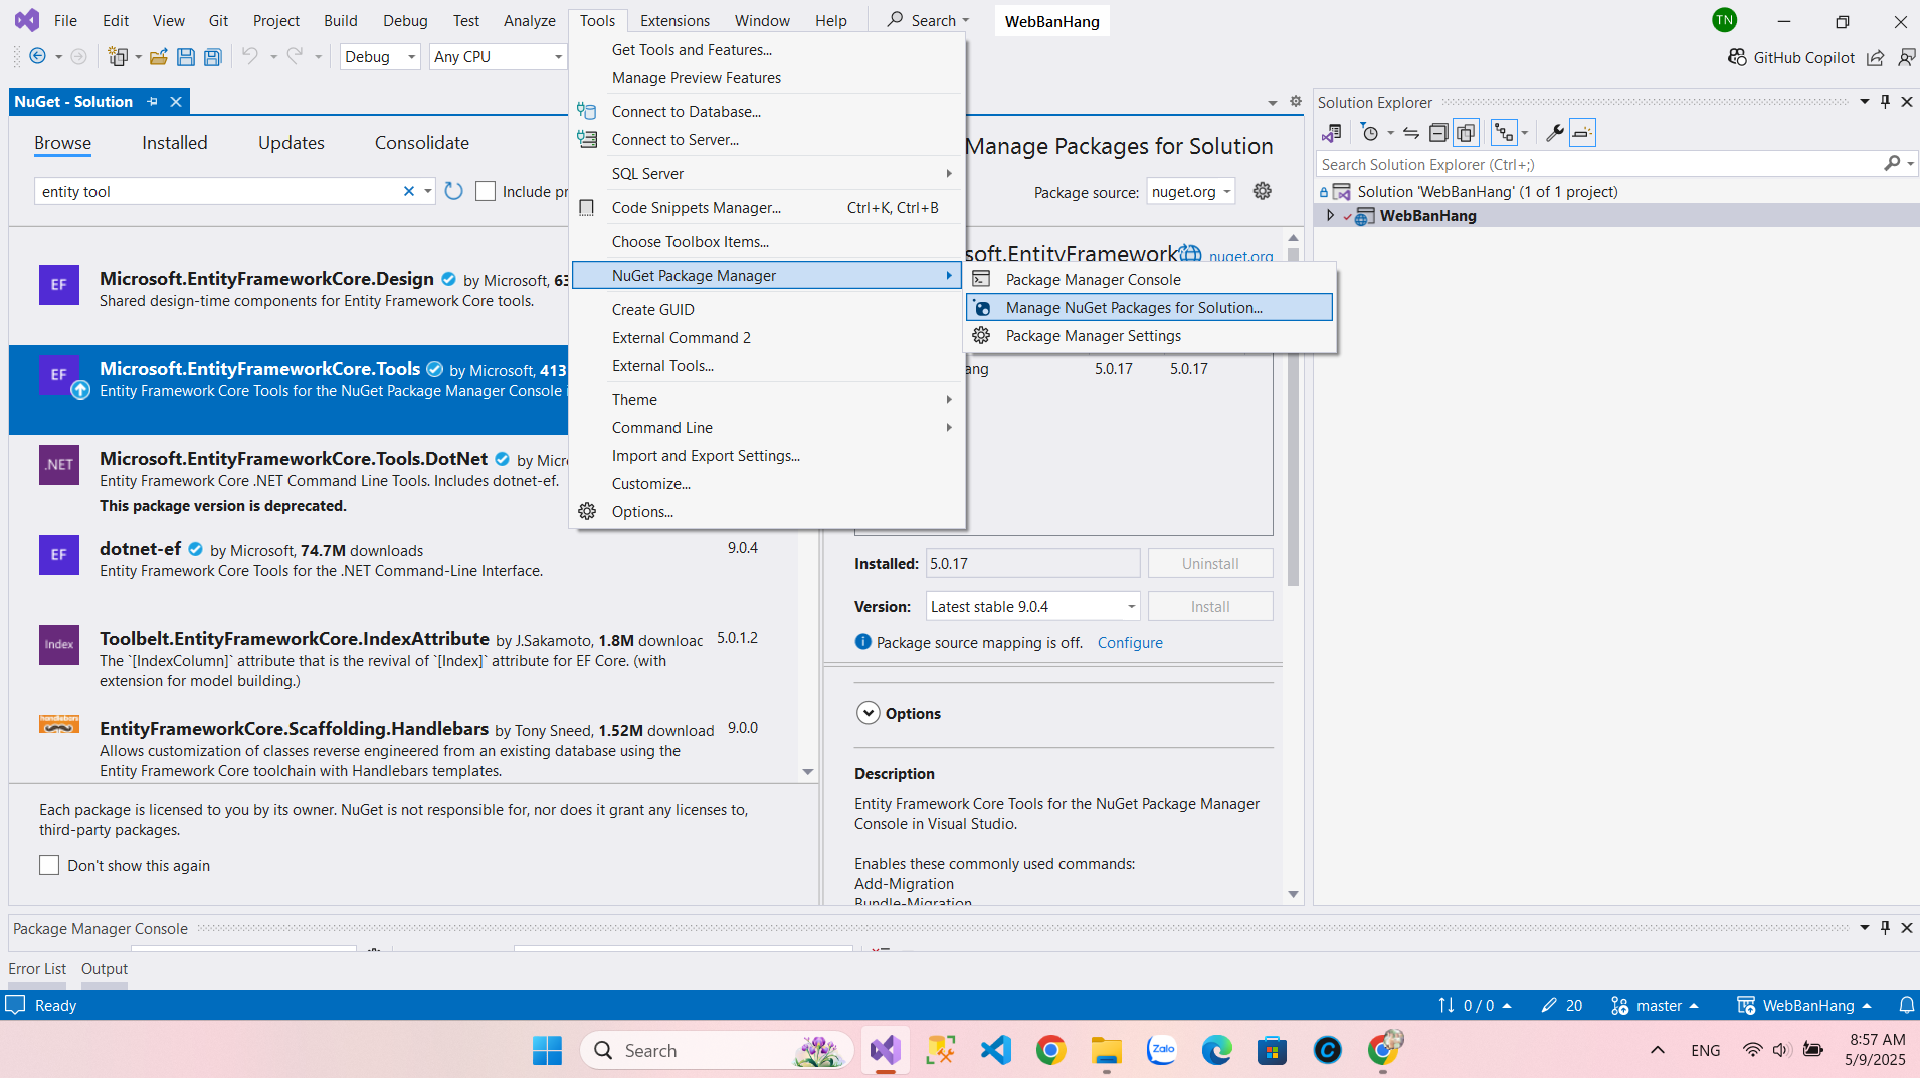This screenshot has height=1078, width=1920.
Task: Click the Save single-disk icon
Action: [186, 57]
